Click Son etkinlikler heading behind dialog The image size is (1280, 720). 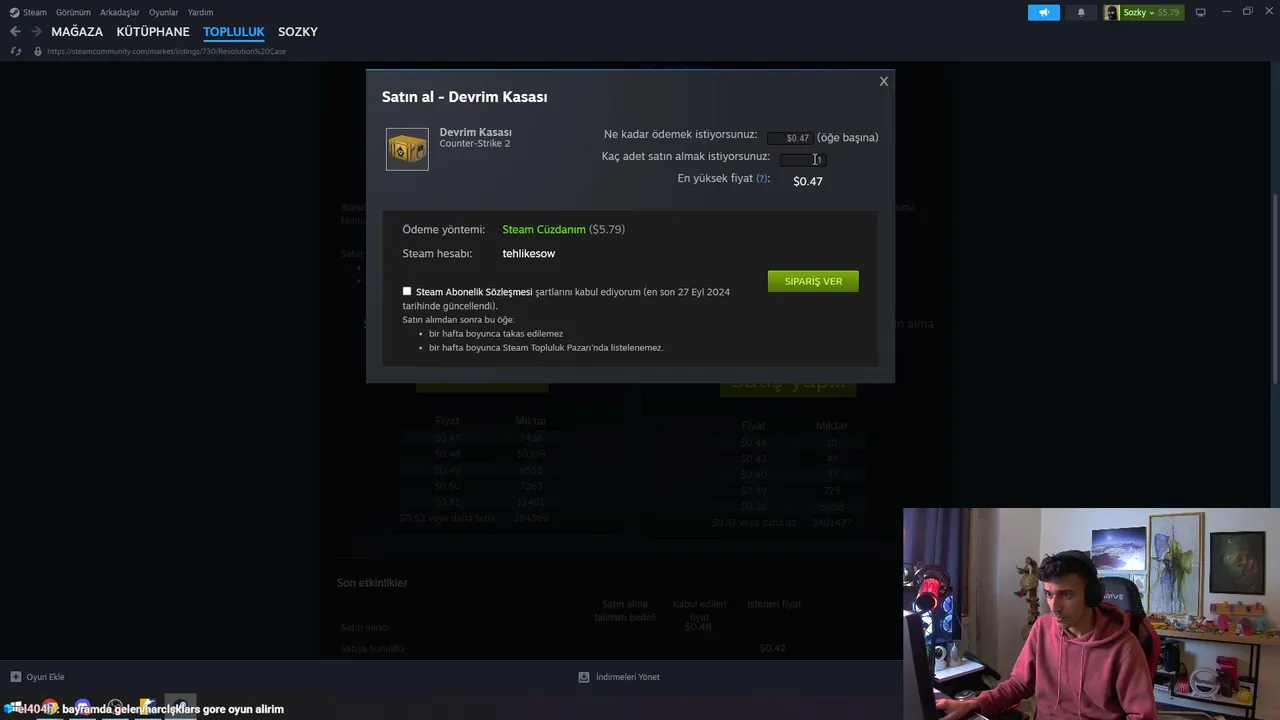coord(372,583)
